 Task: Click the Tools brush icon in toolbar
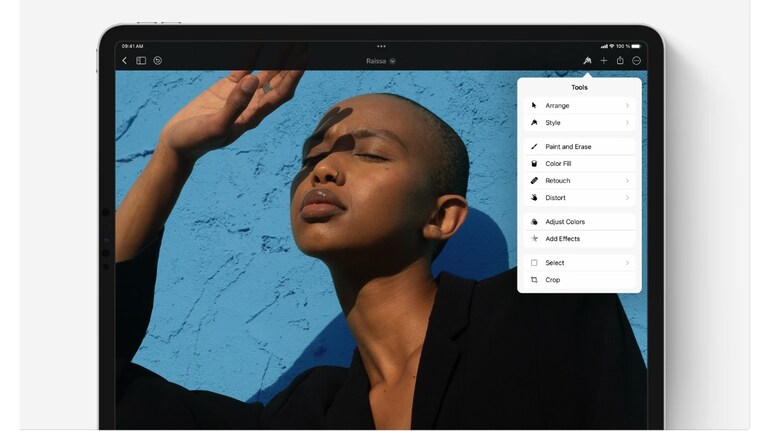click(587, 61)
